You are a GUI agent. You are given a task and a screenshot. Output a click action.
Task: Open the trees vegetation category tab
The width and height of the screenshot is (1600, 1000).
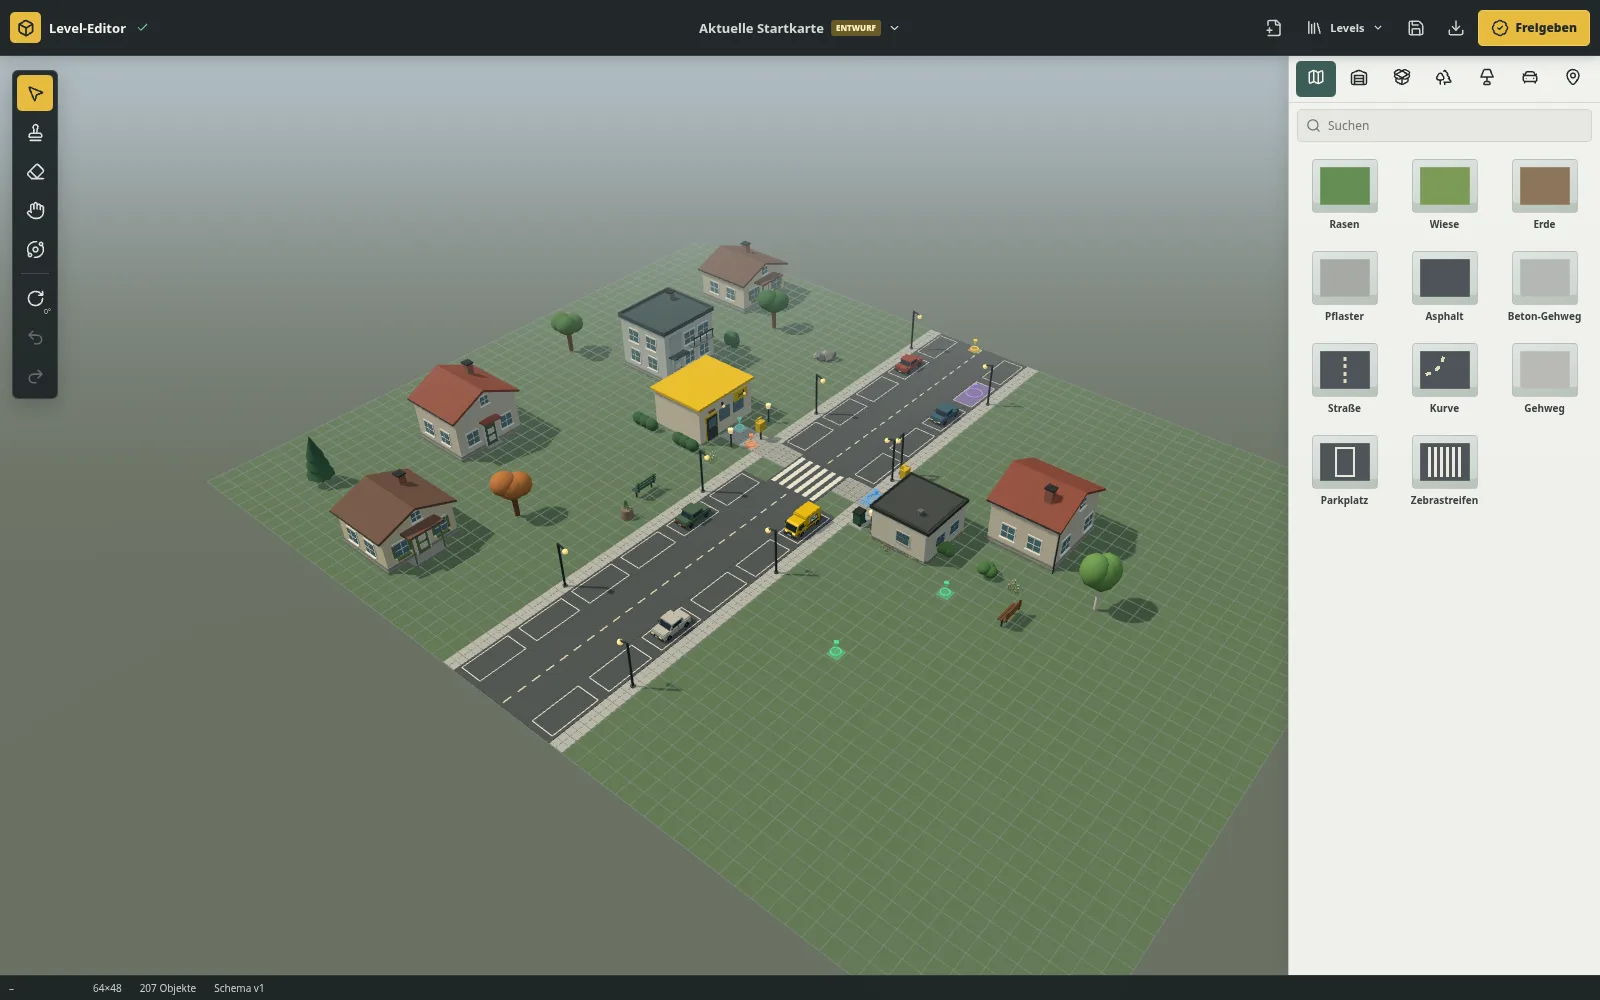click(1444, 77)
